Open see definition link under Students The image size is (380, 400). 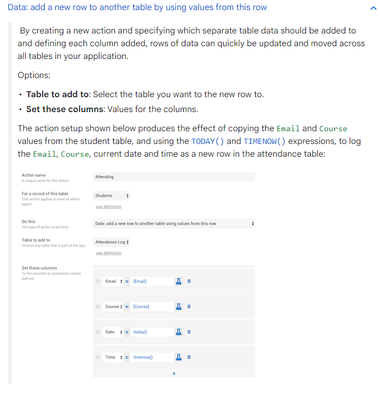[109, 207]
